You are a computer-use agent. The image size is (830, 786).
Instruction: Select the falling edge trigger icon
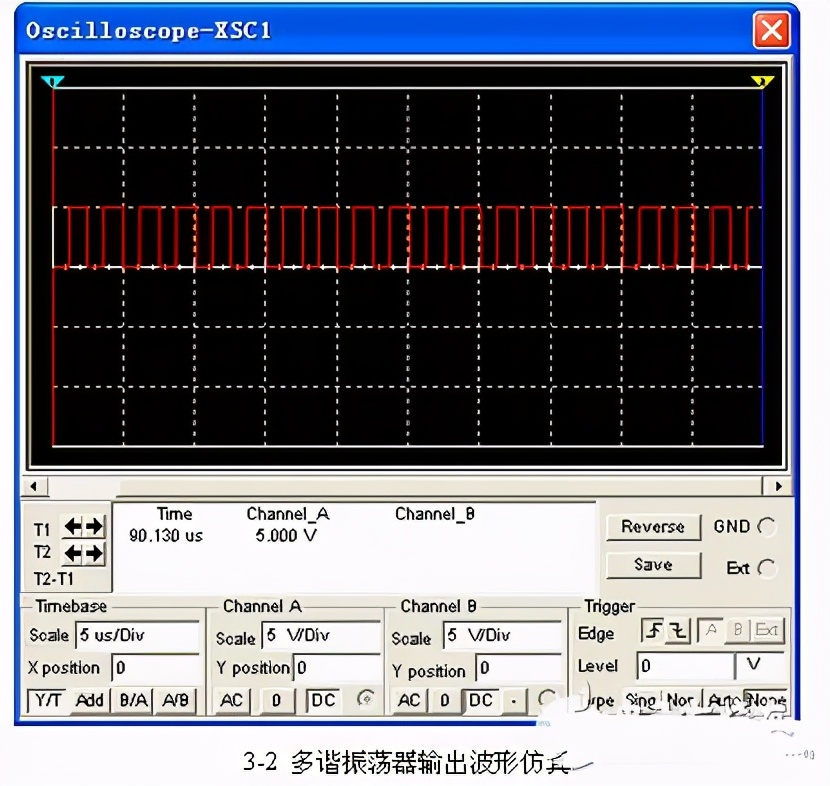[x=678, y=630]
